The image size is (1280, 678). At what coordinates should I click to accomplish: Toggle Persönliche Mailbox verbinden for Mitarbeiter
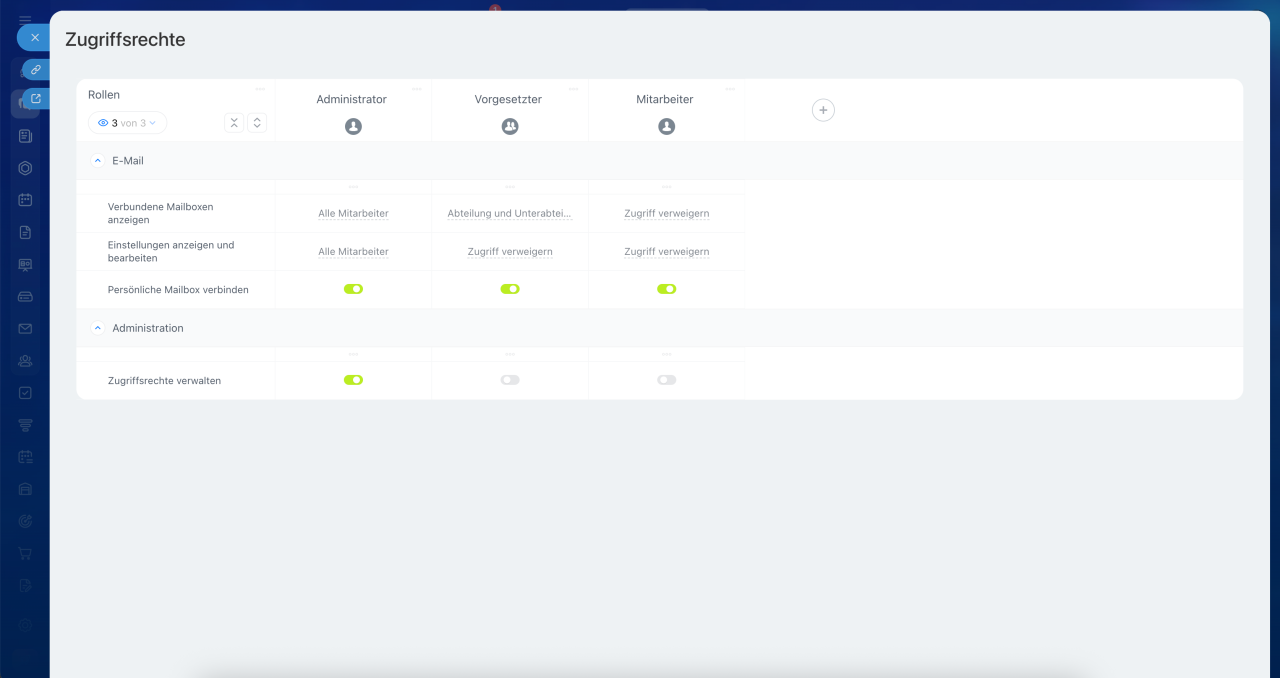pos(667,289)
